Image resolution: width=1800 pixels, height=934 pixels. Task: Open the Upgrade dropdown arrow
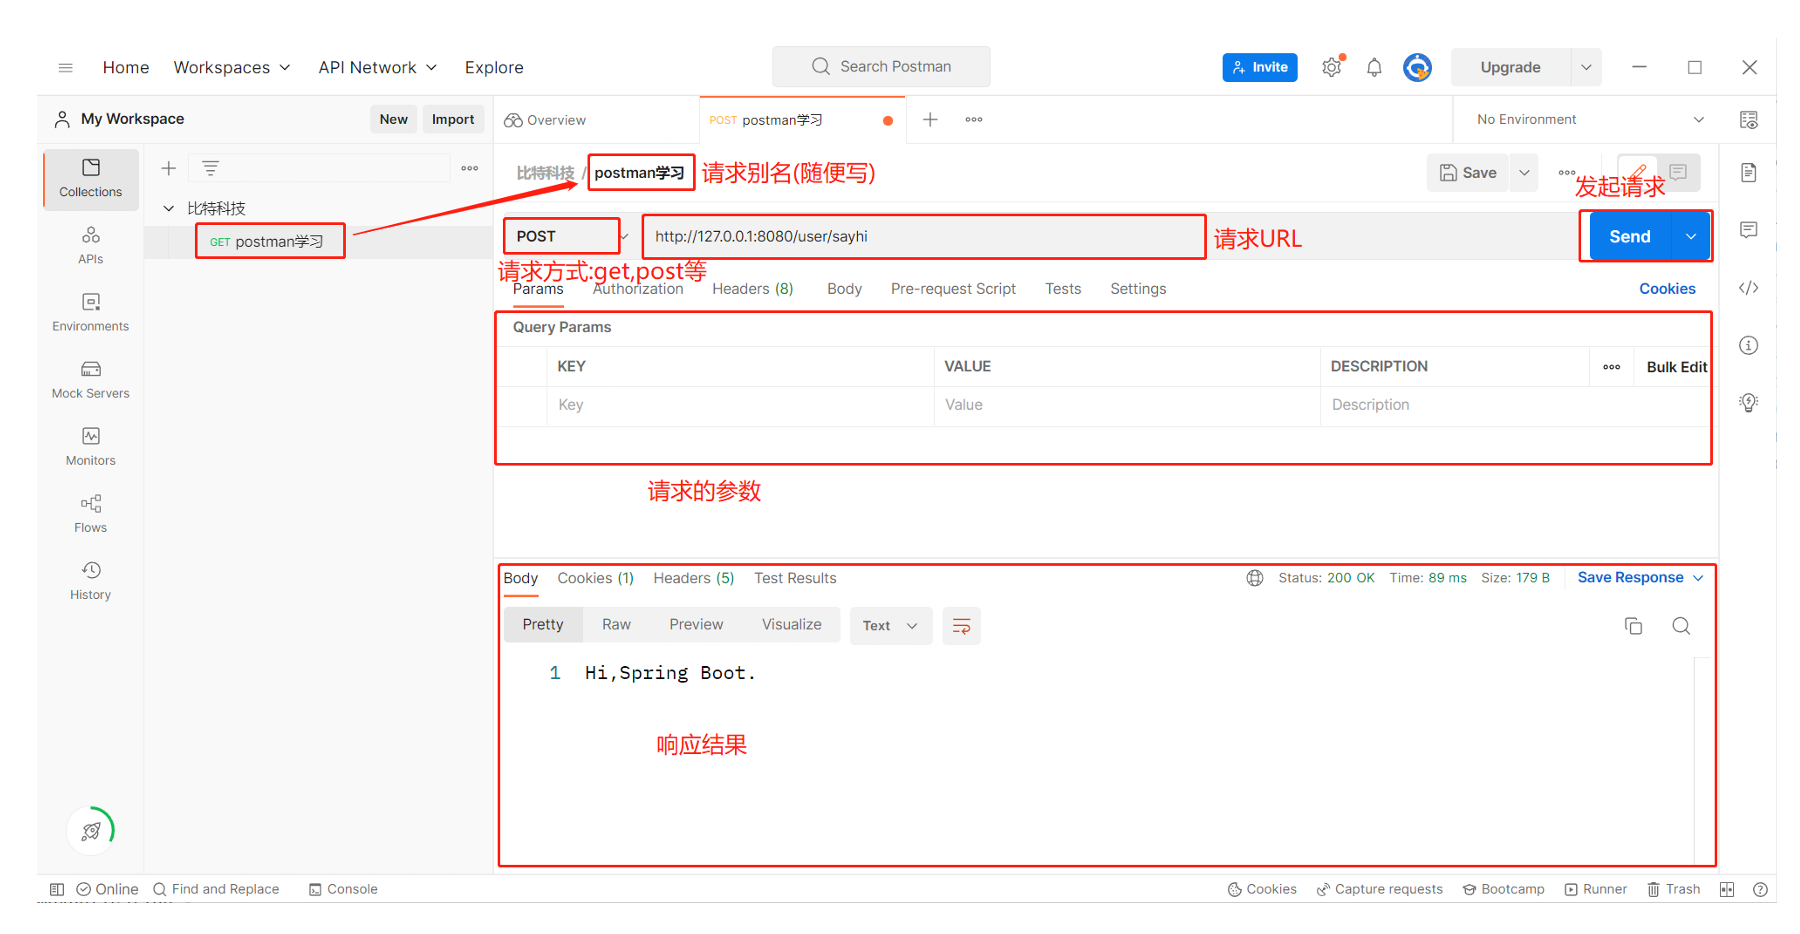(1586, 67)
